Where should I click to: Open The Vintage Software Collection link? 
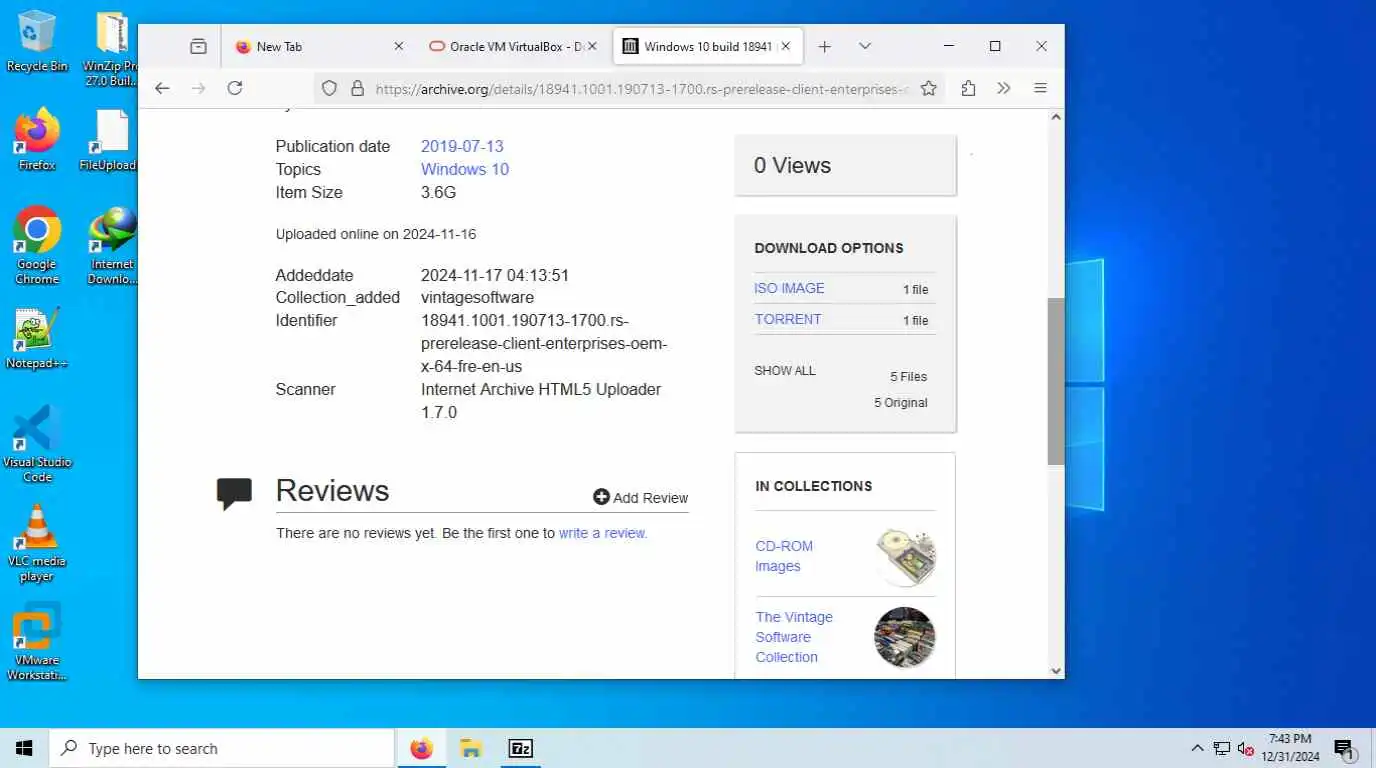pos(794,637)
